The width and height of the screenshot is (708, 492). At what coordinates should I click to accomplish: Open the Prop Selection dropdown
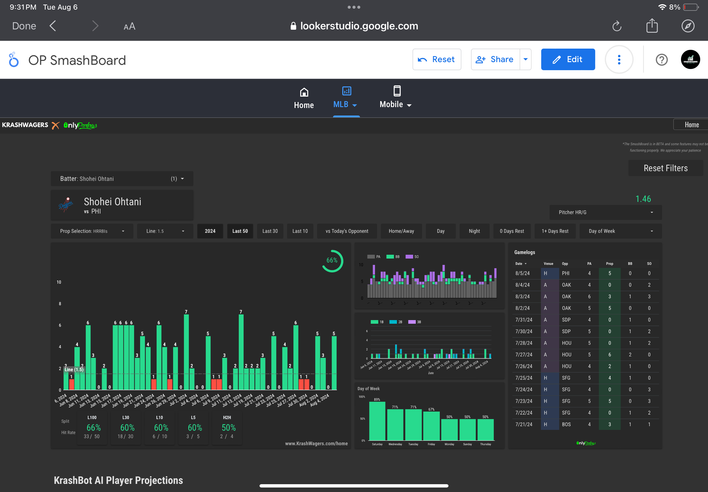[92, 231]
